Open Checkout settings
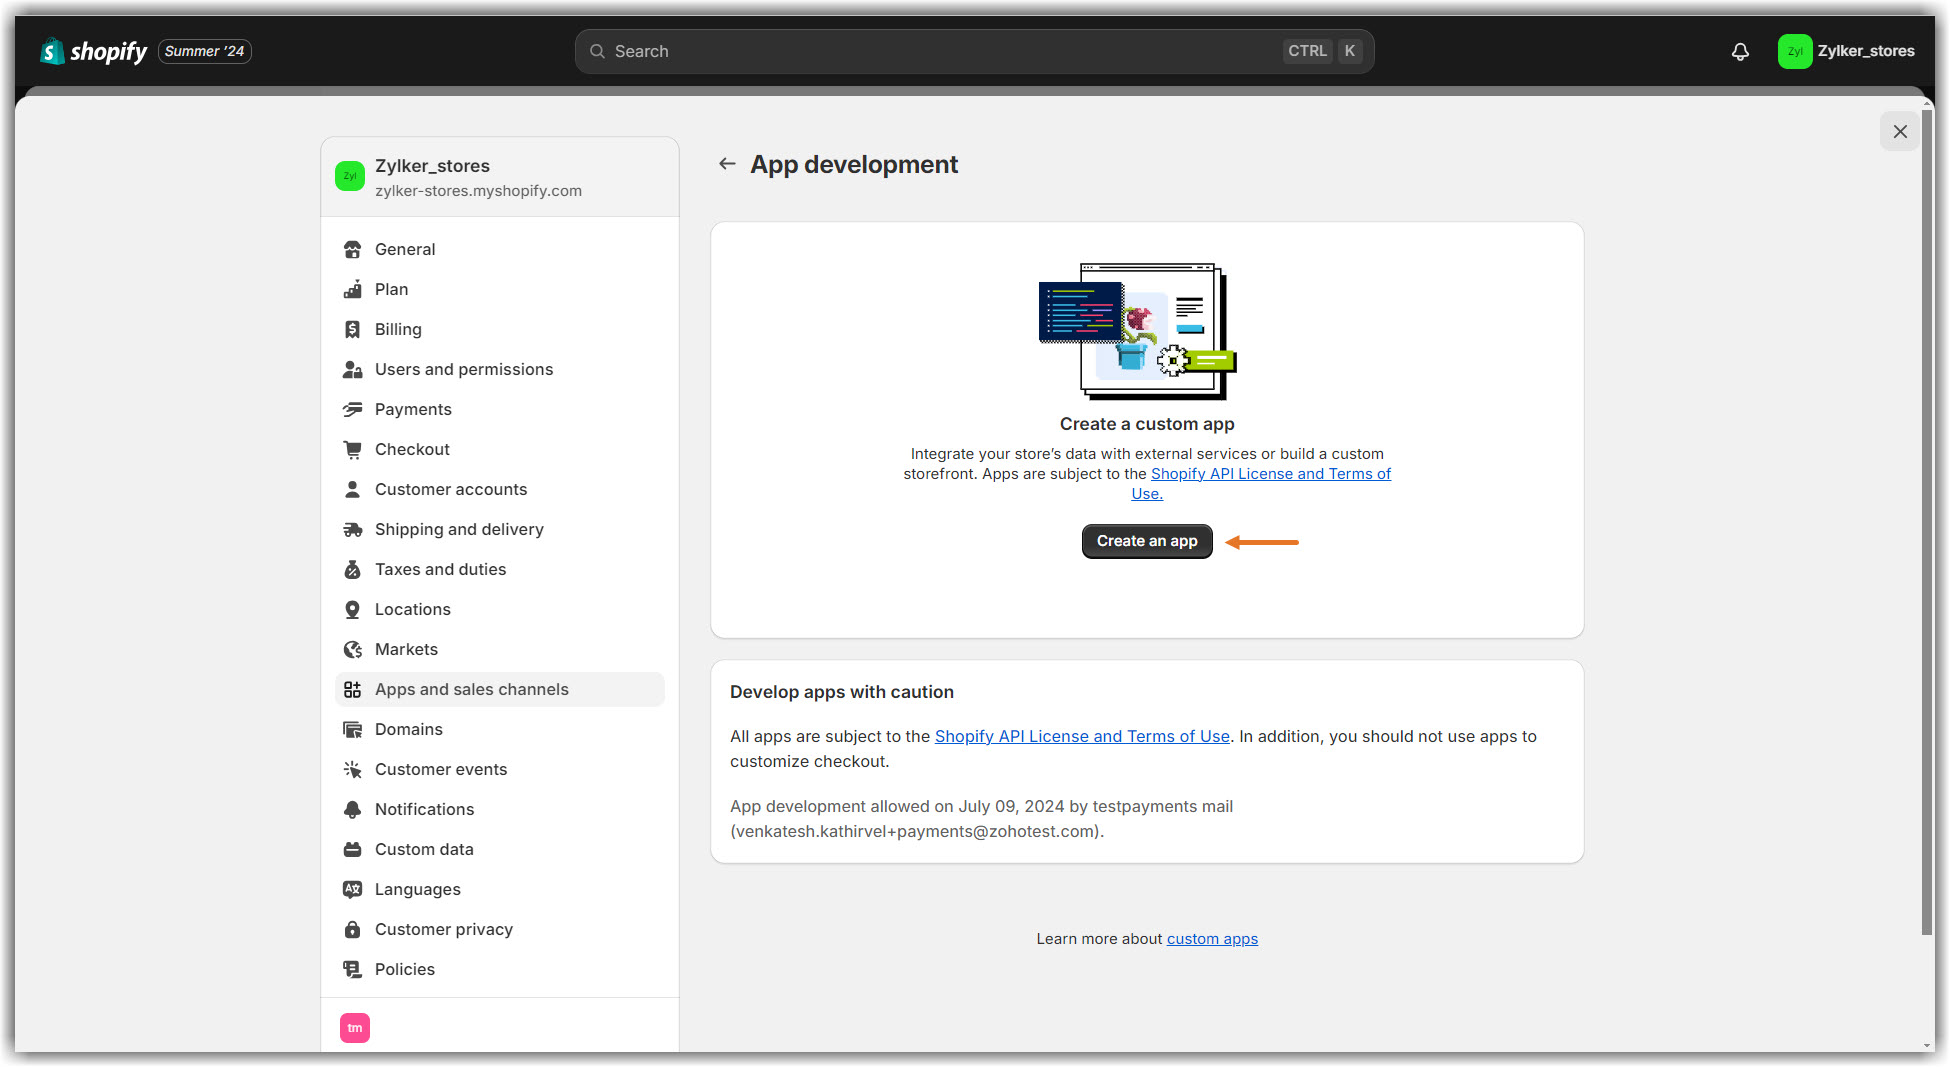 [500, 449]
